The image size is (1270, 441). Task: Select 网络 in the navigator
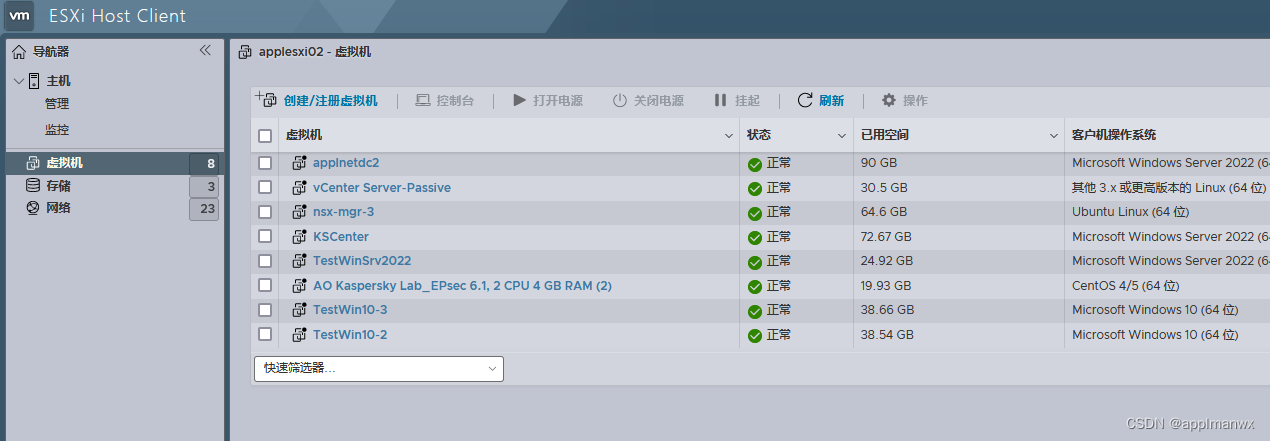[x=59, y=208]
